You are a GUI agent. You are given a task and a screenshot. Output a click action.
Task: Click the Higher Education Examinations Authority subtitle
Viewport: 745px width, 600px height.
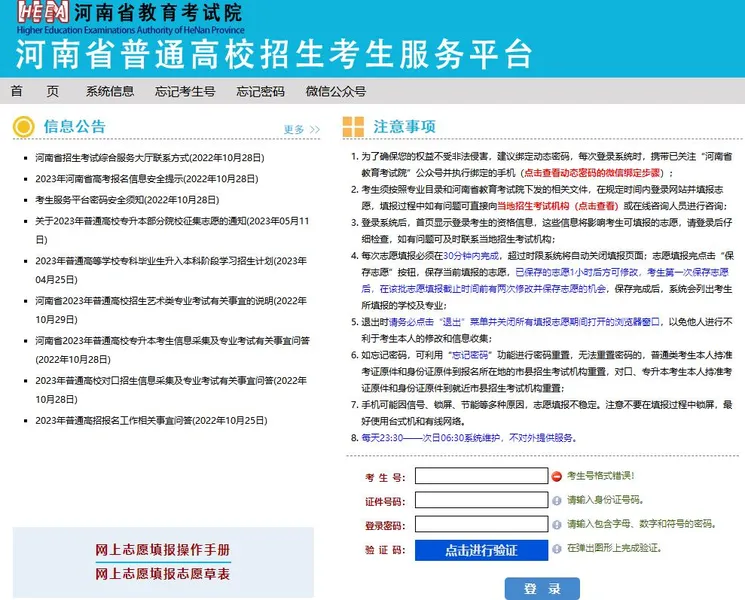point(131,30)
